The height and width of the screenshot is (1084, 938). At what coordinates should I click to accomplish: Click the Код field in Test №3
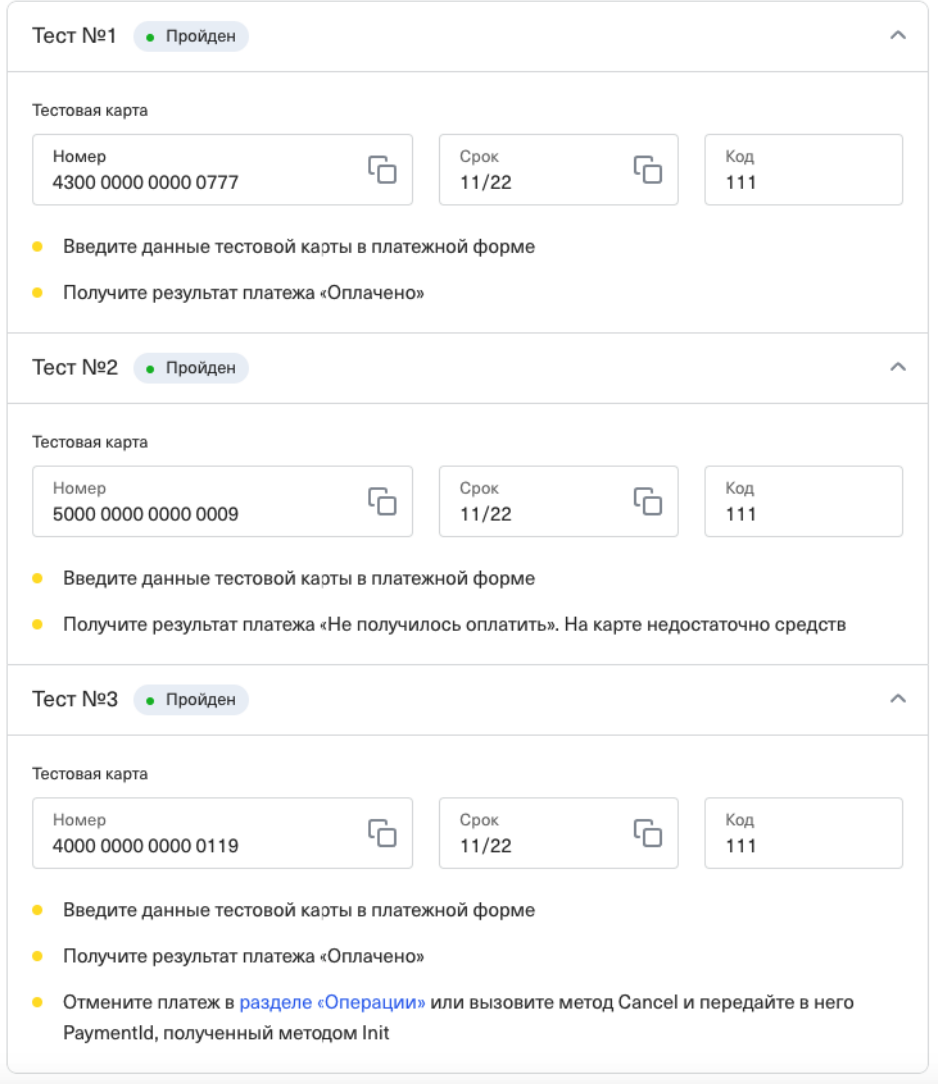[x=803, y=833]
